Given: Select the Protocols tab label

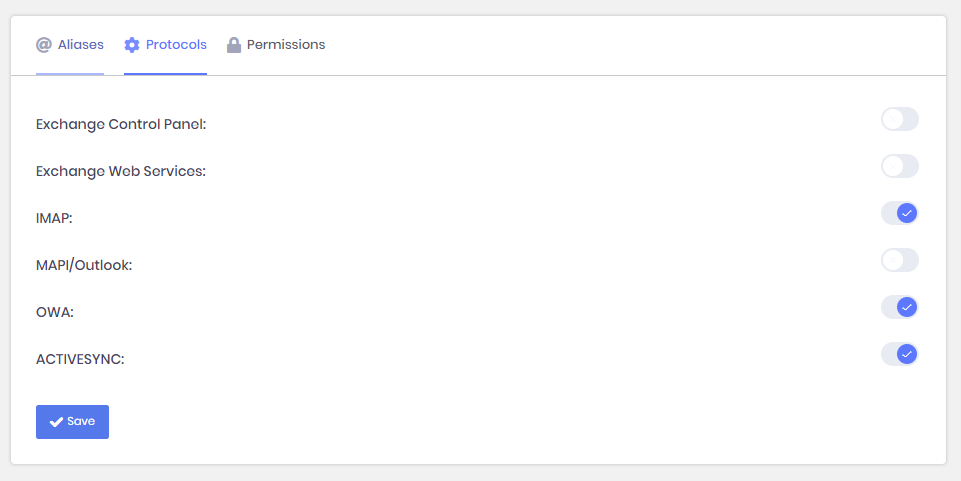Looking at the screenshot, I should click(x=176, y=45).
